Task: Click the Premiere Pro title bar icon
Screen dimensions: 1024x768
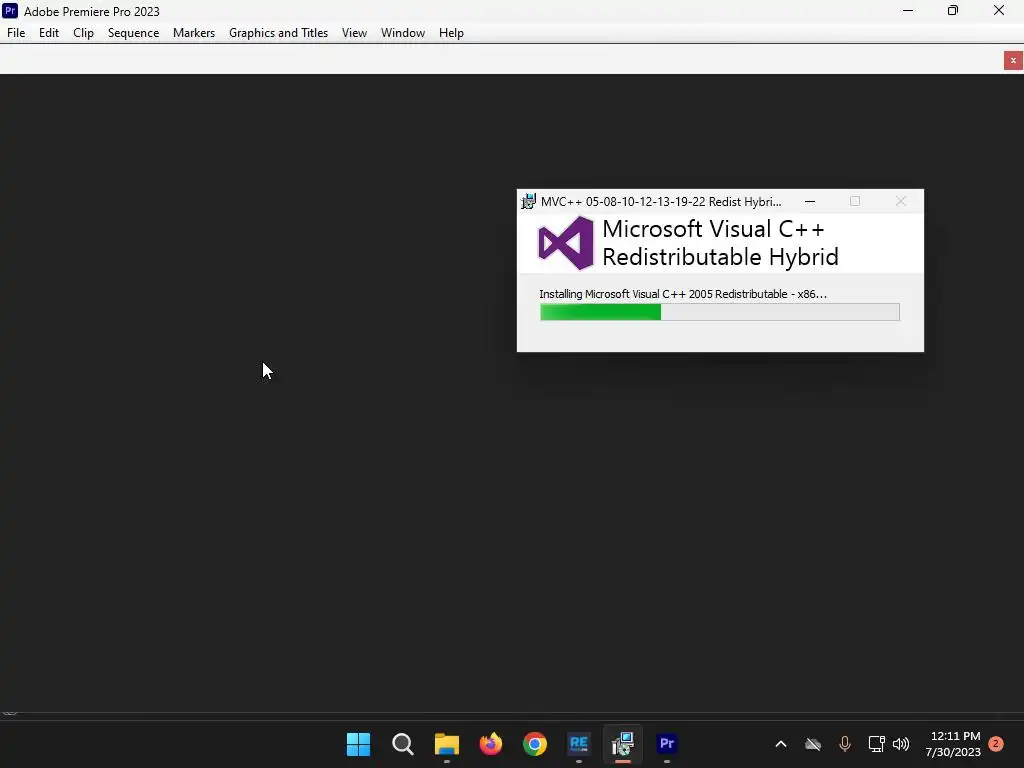Action: pyautogui.click(x=10, y=11)
